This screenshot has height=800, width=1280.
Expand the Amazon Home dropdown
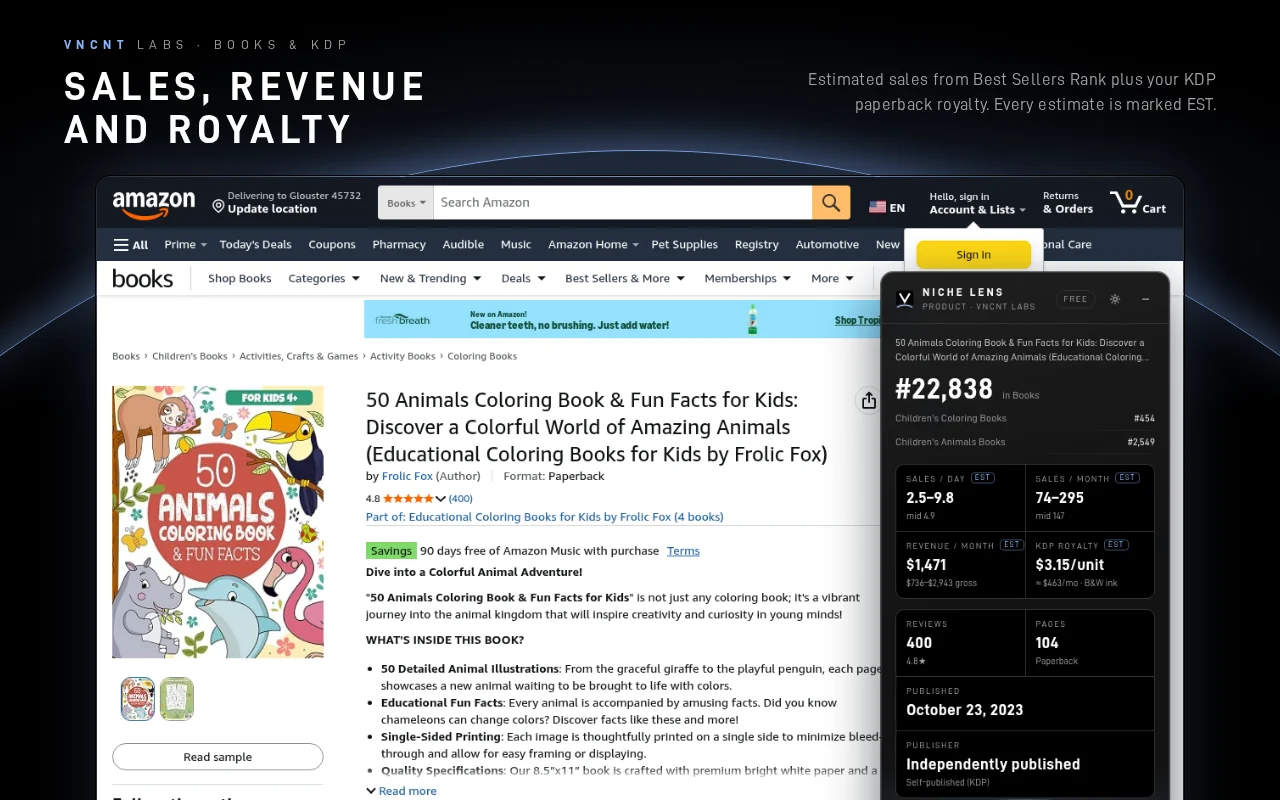pyautogui.click(x=593, y=245)
